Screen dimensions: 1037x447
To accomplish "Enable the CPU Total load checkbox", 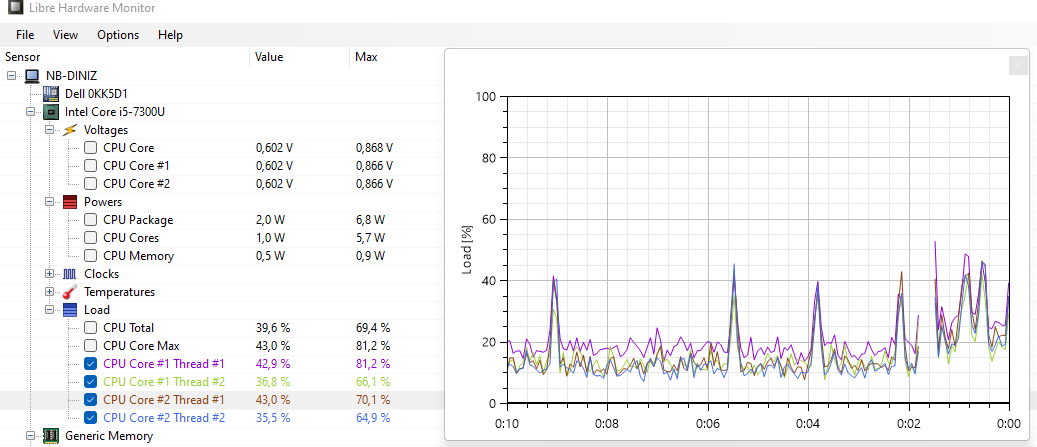I will pos(91,328).
